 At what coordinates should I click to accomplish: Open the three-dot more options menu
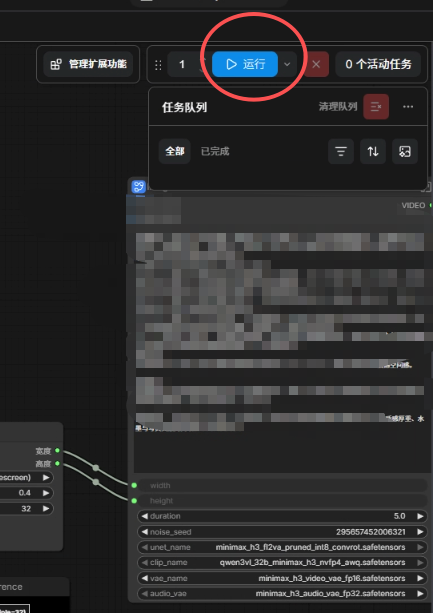coord(408,106)
